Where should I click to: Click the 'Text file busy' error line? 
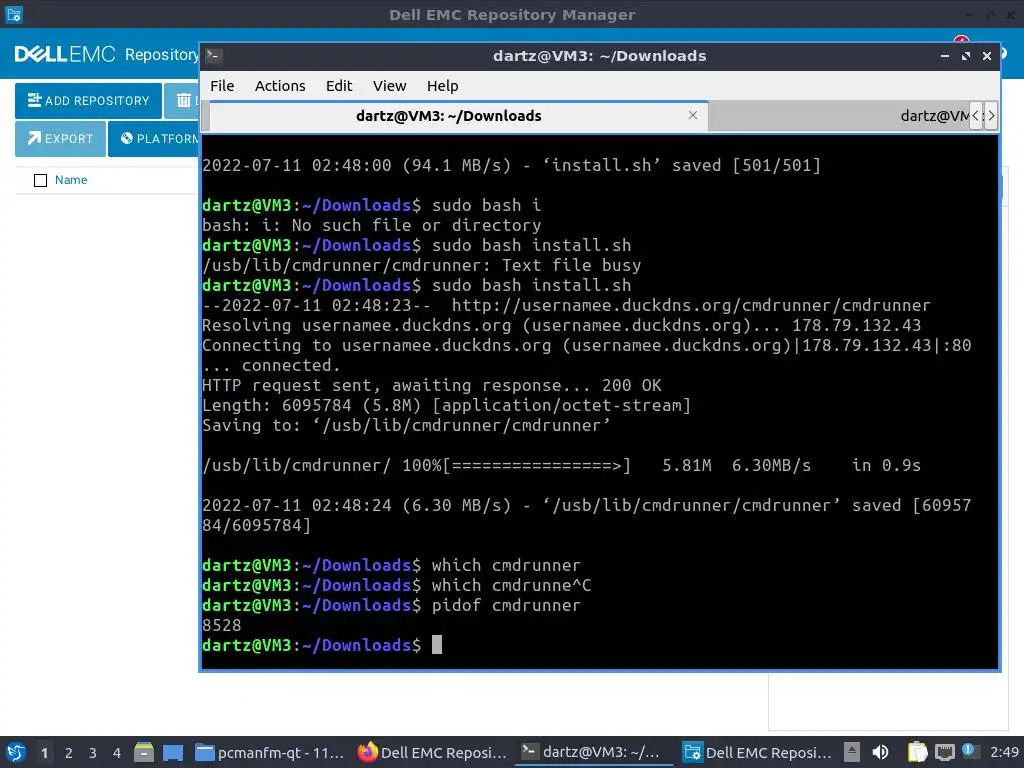point(422,265)
